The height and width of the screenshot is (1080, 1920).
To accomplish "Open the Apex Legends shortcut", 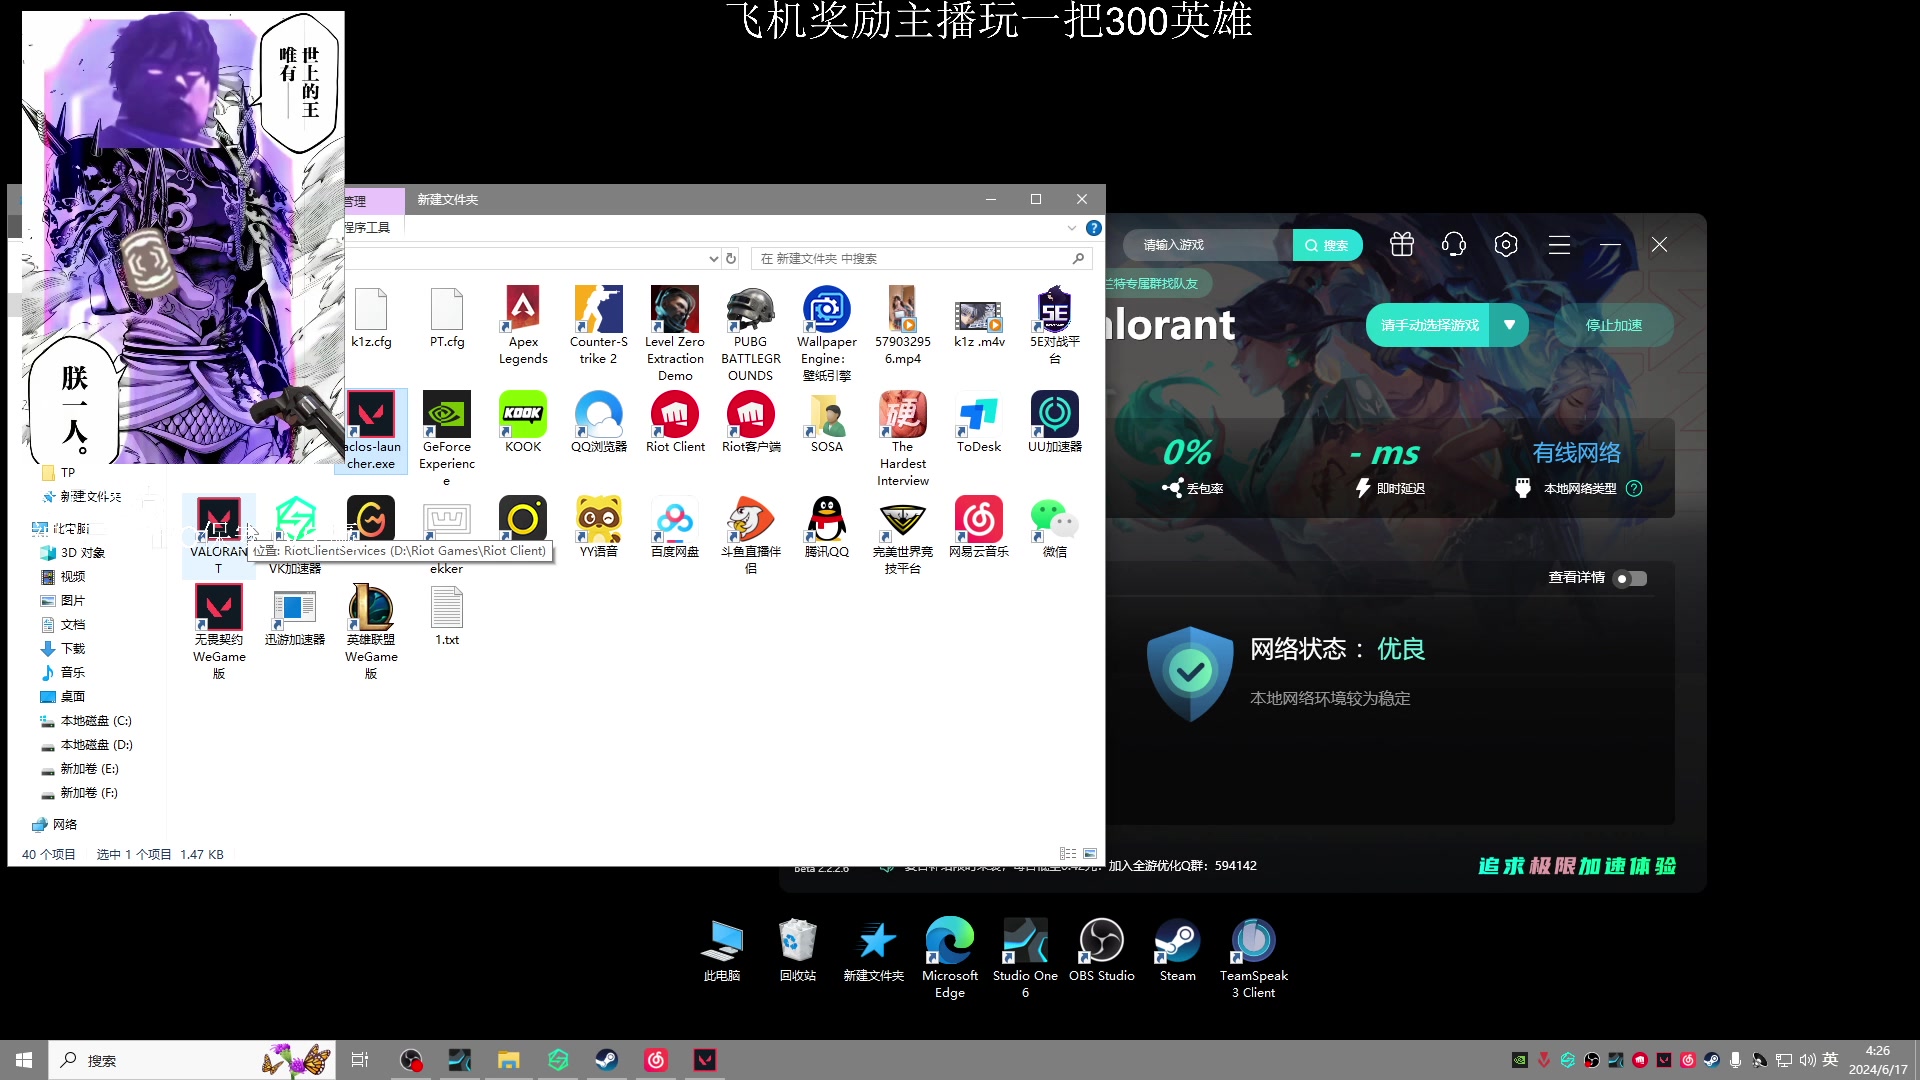I will pyautogui.click(x=523, y=326).
